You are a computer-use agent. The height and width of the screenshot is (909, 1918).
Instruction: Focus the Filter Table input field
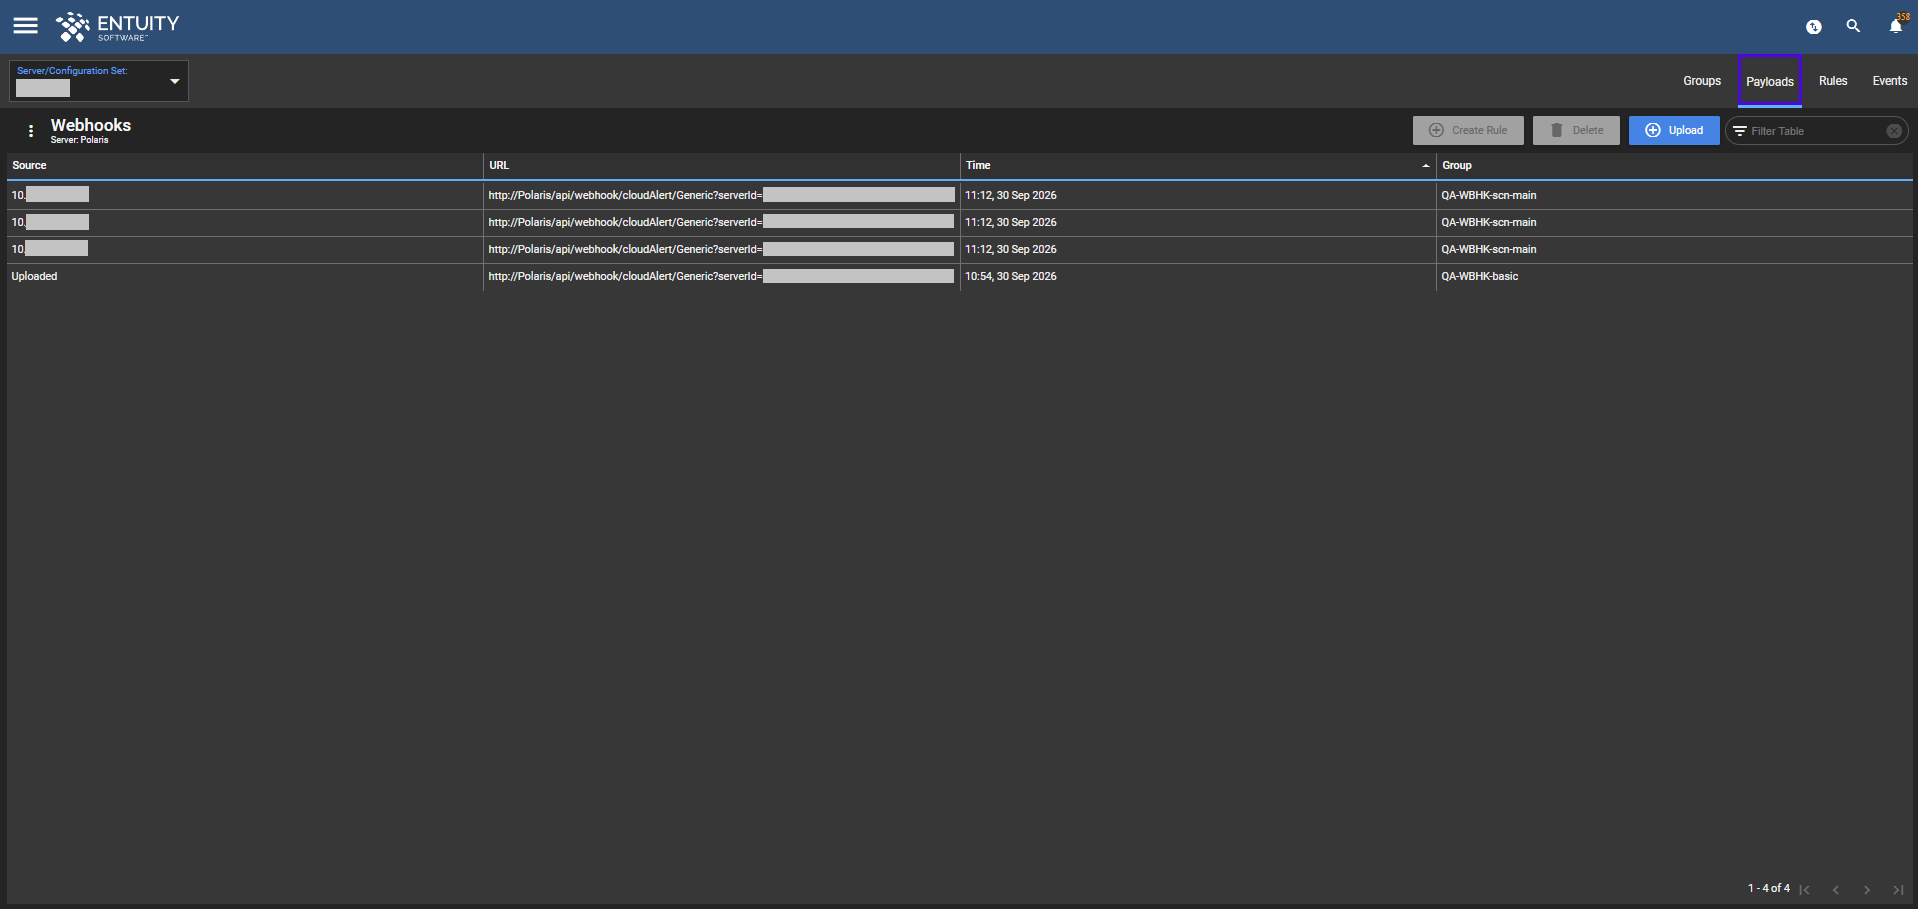coord(1815,131)
